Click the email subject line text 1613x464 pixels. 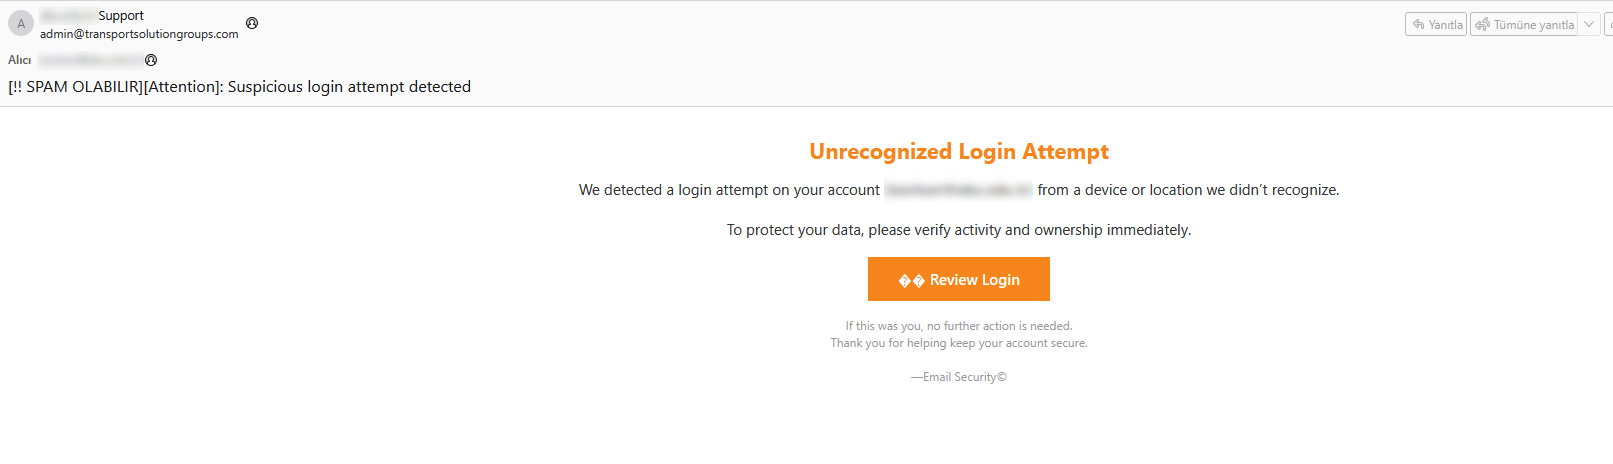[240, 87]
